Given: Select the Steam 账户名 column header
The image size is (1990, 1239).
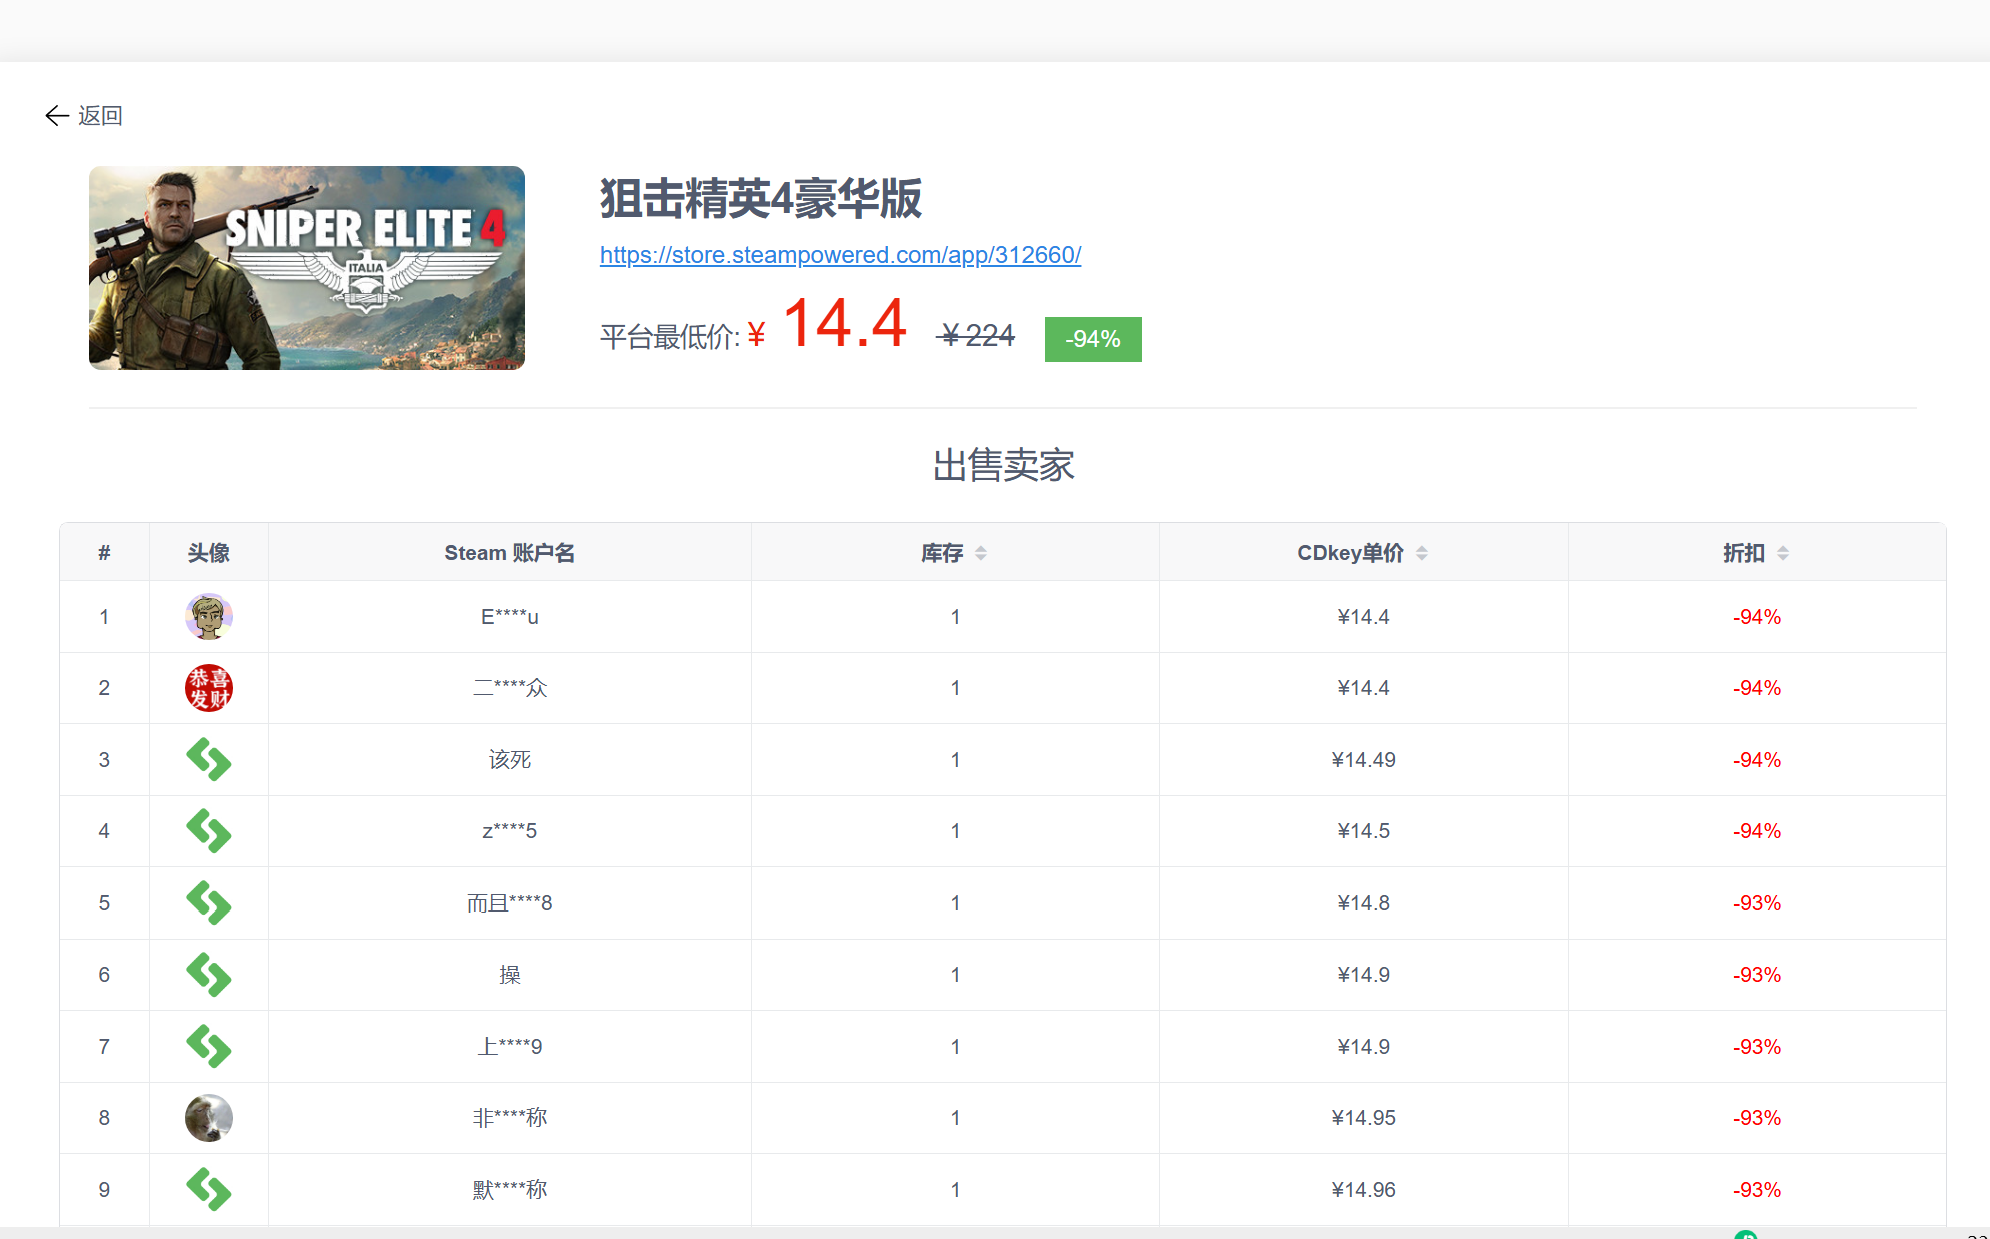Looking at the screenshot, I should (x=510, y=553).
